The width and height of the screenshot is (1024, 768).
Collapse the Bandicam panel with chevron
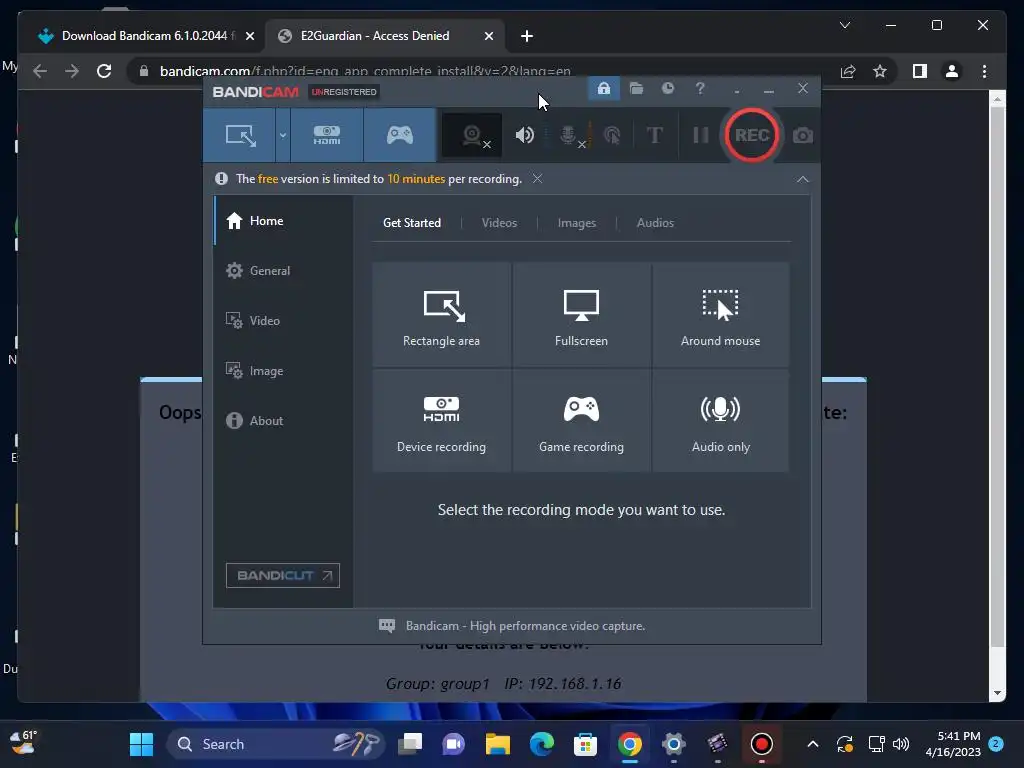(803, 179)
